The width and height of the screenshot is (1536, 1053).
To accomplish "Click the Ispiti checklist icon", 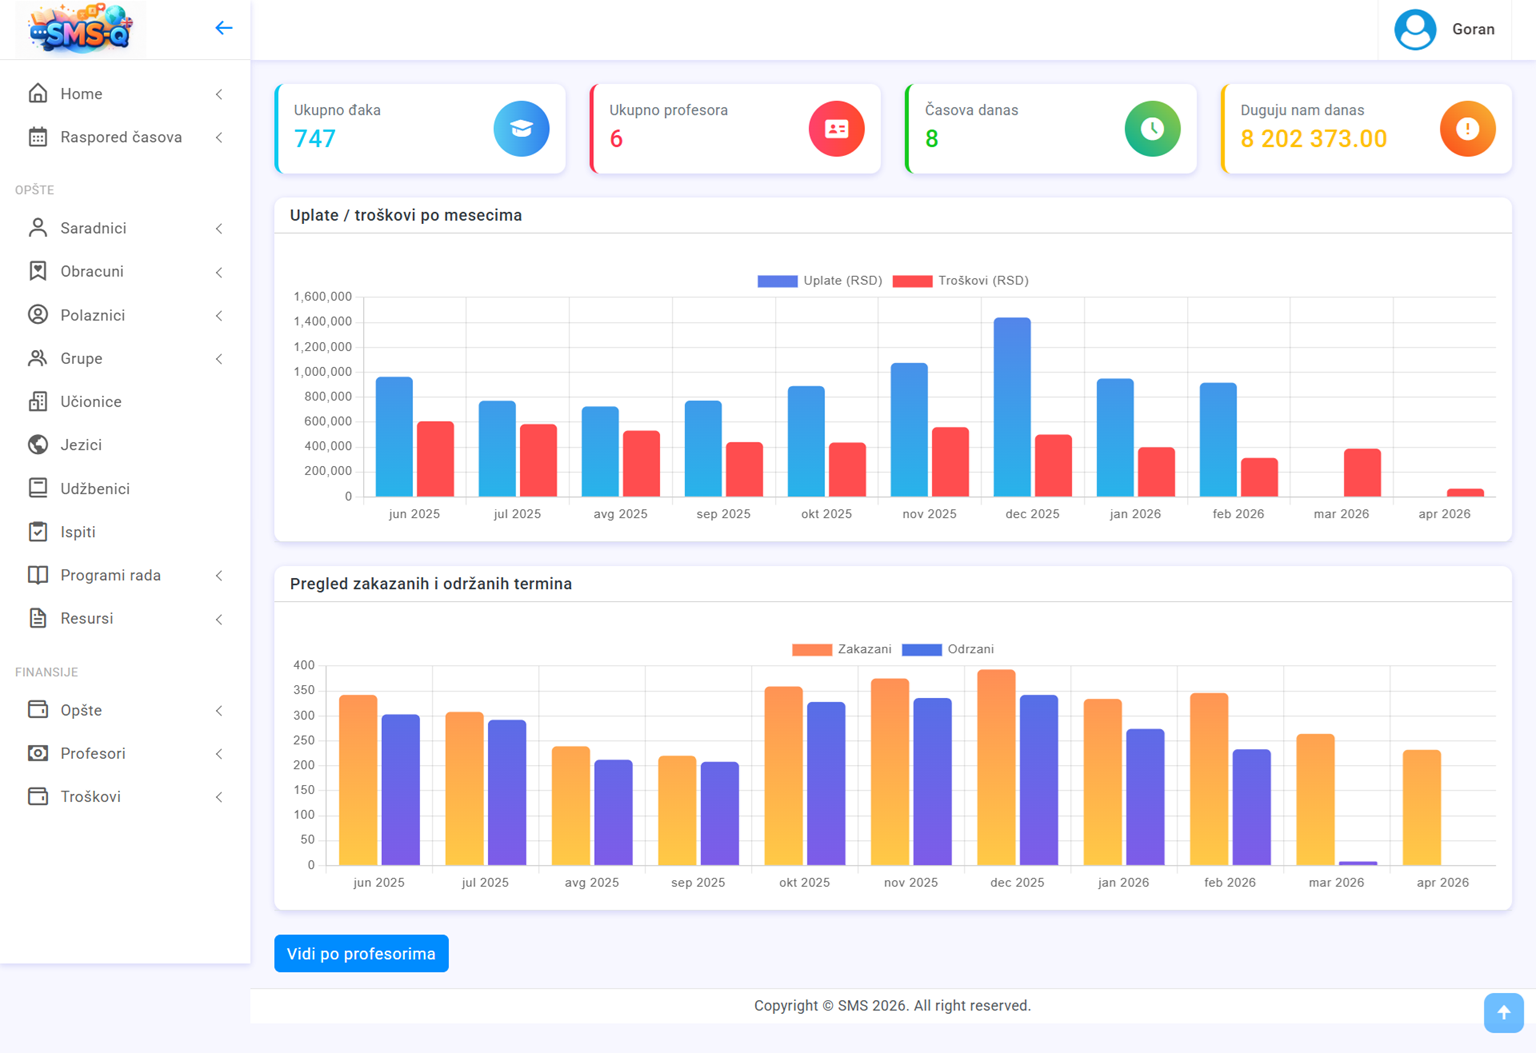I will pyautogui.click(x=38, y=532).
